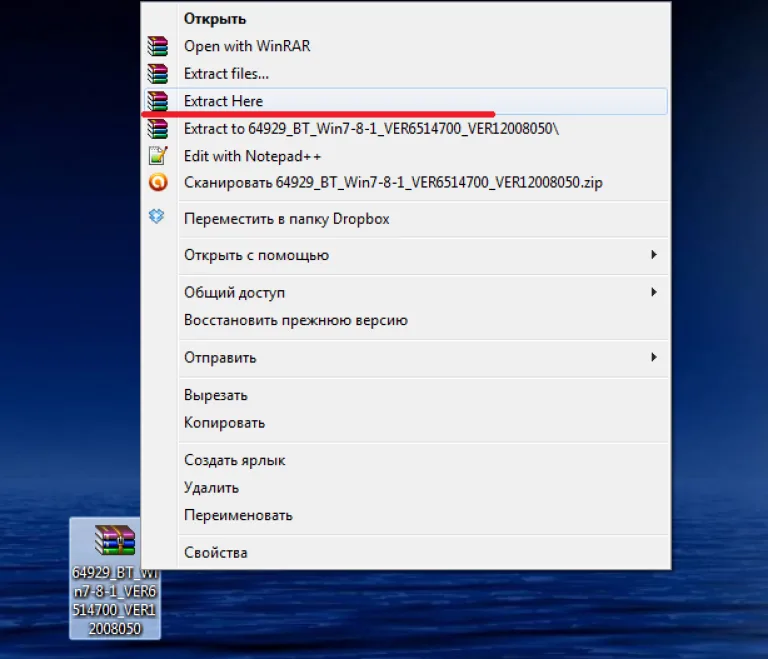The width and height of the screenshot is (768, 659).
Task: Open the Отправить submenu
Action: [x=407, y=357]
